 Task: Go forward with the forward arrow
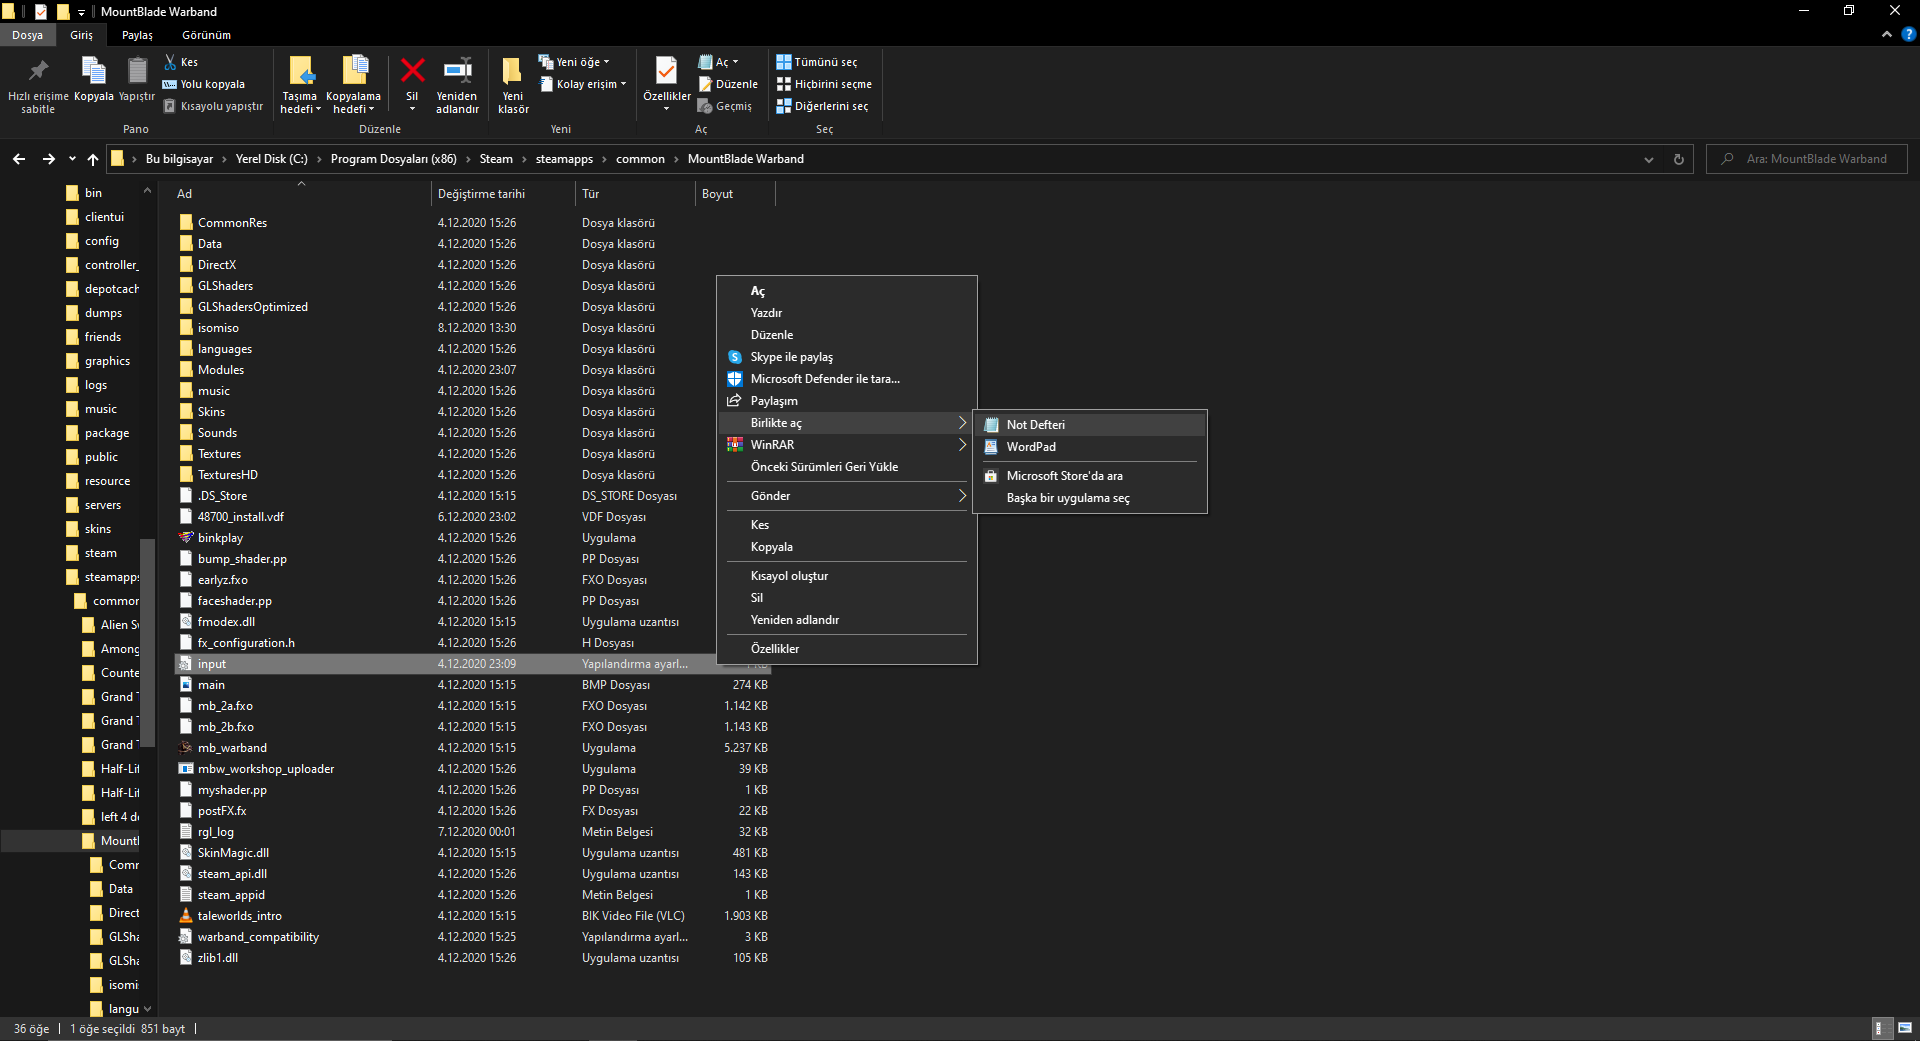click(x=48, y=159)
